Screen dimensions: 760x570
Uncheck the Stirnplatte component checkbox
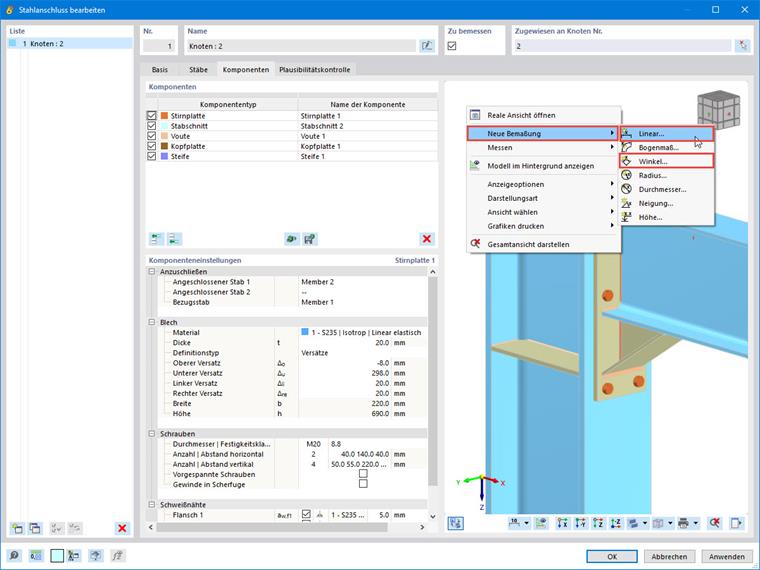[x=152, y=116]
